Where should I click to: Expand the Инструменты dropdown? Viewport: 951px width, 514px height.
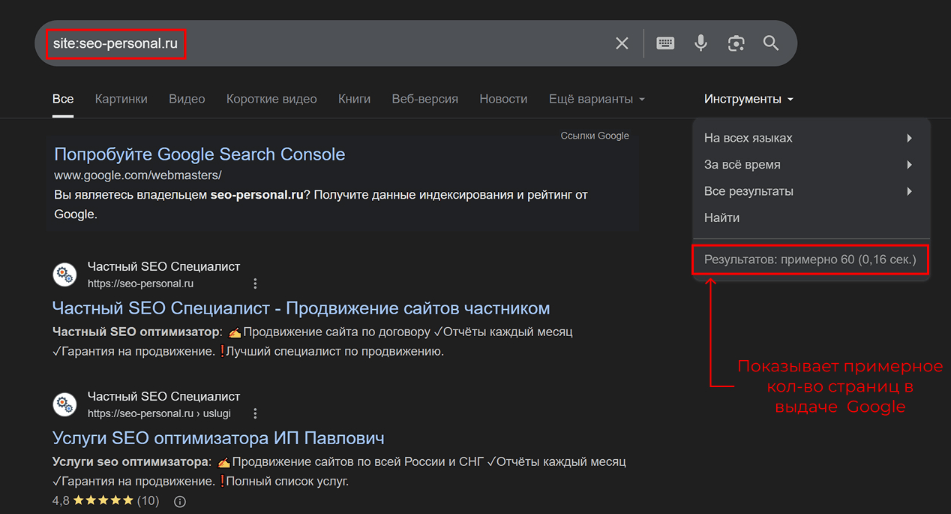(748, 99)
